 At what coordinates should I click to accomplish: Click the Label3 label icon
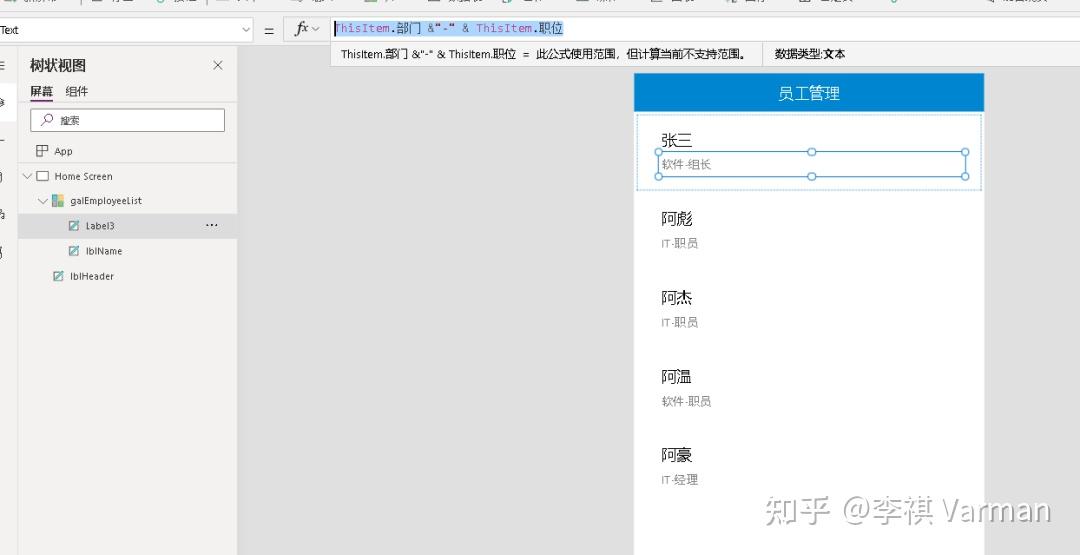[74, 226]
